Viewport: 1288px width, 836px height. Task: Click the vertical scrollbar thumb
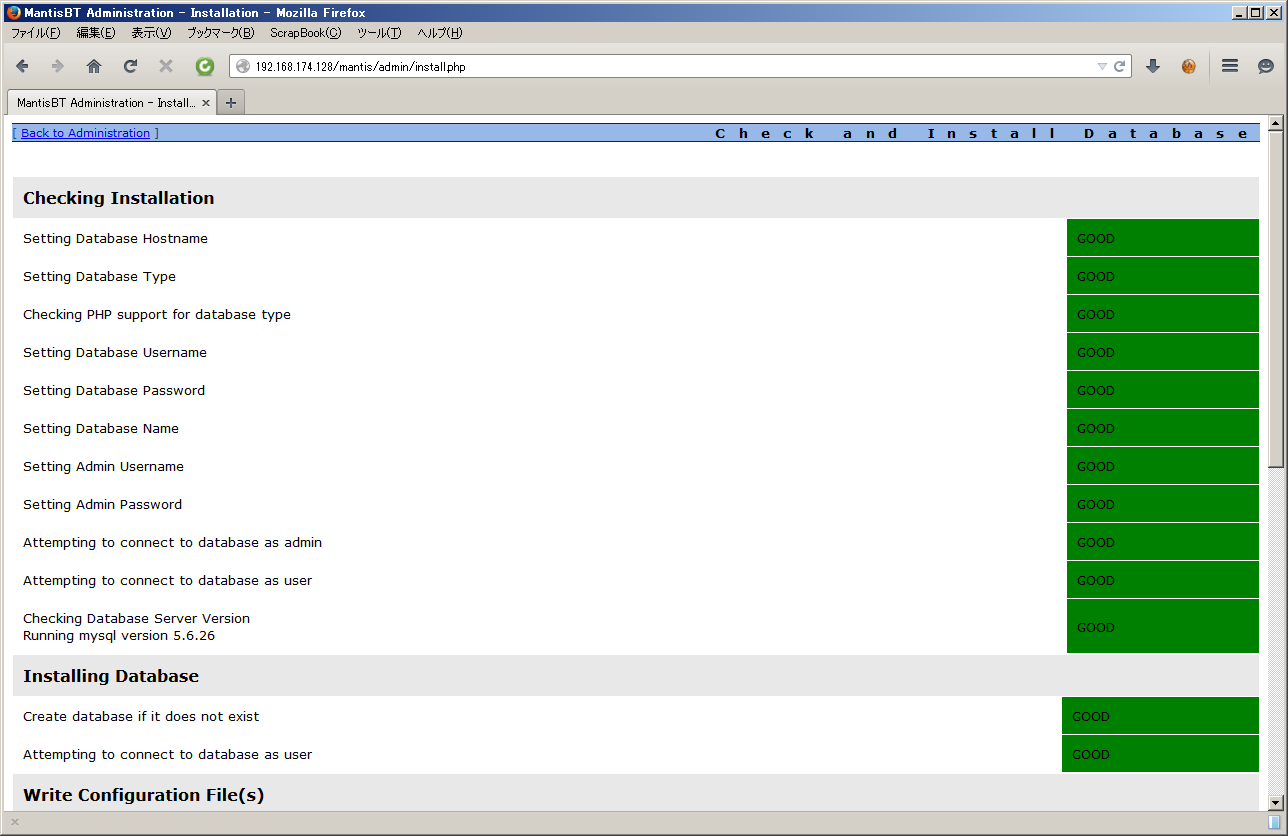pyautogui.click(x=1275, y=299)
